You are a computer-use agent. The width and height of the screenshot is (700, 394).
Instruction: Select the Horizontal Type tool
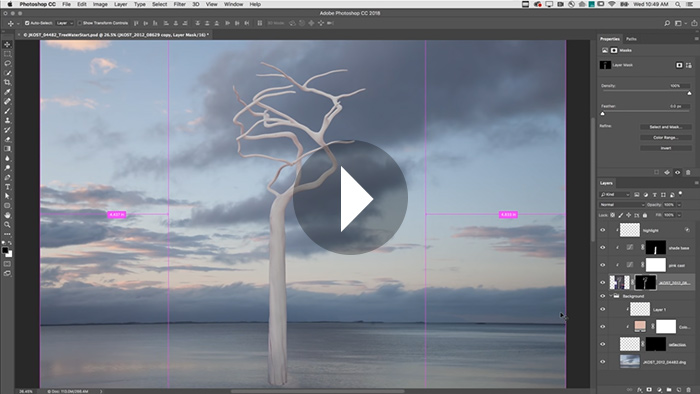click(7, 187)
